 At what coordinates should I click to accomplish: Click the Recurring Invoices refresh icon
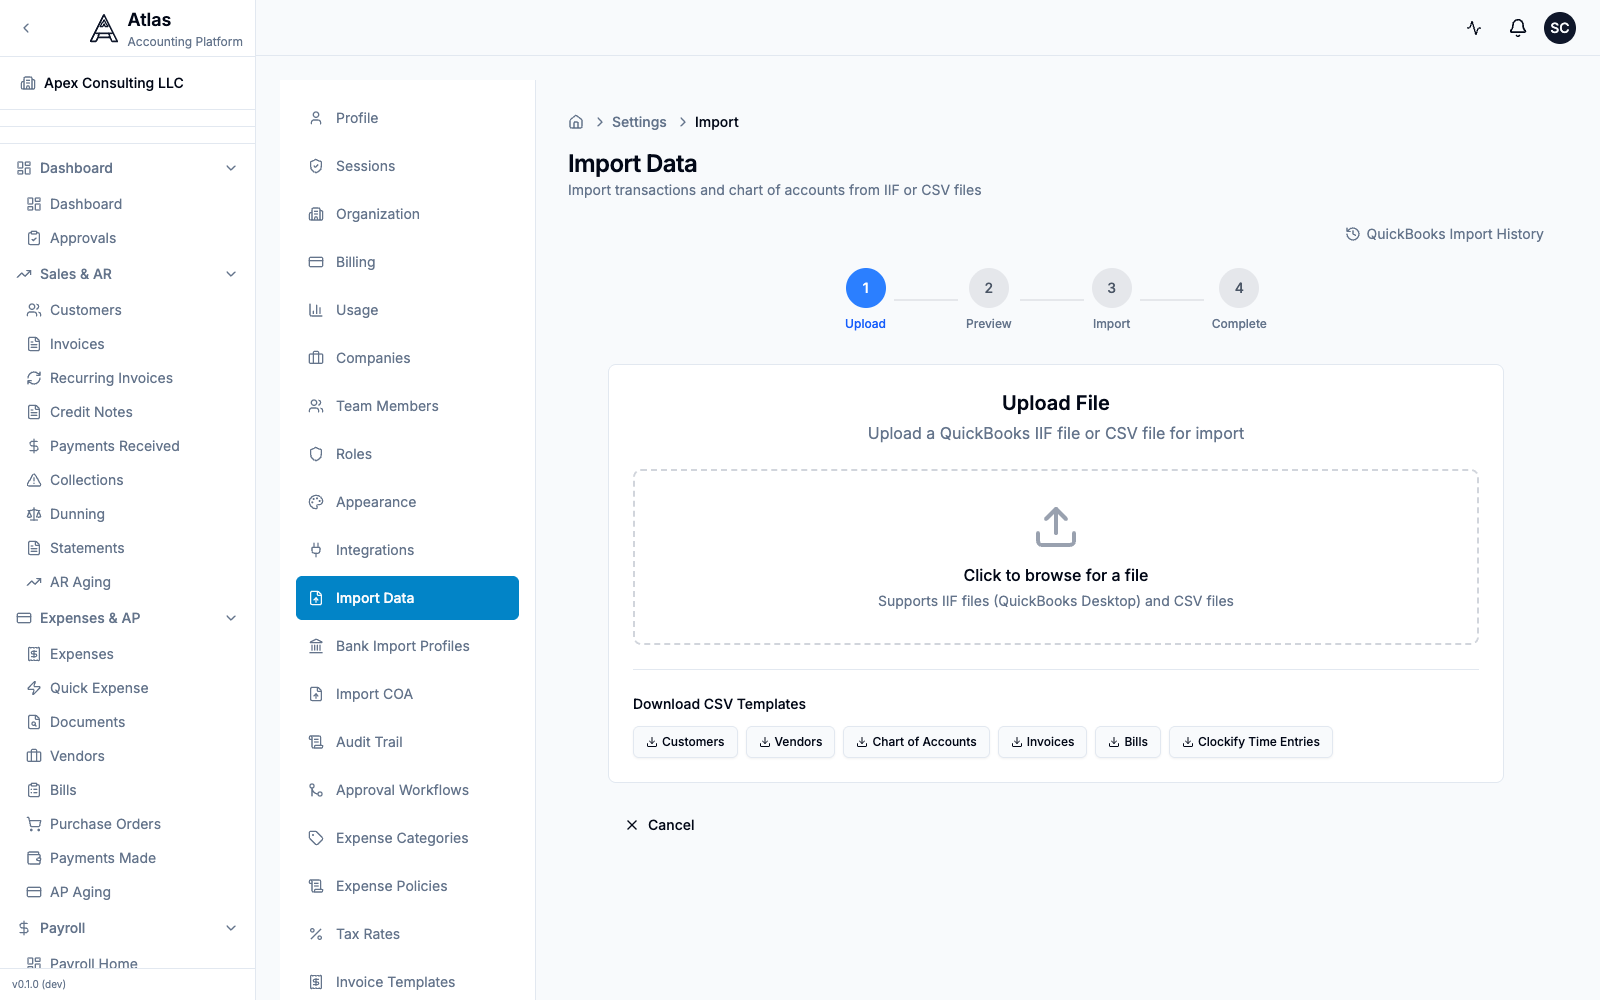coord(34,378)
